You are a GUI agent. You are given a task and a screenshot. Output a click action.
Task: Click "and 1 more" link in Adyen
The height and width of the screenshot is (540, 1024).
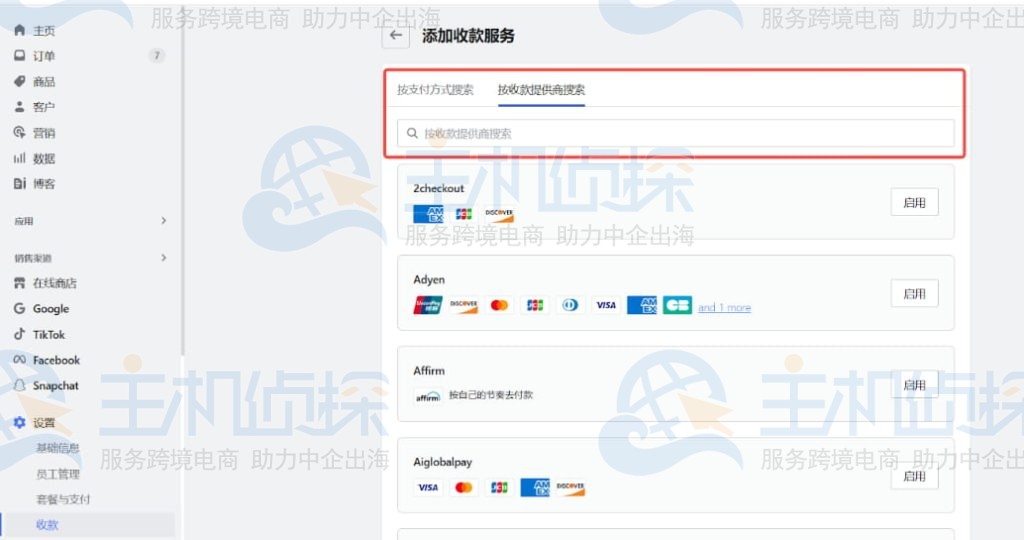[x=724, y=308]
